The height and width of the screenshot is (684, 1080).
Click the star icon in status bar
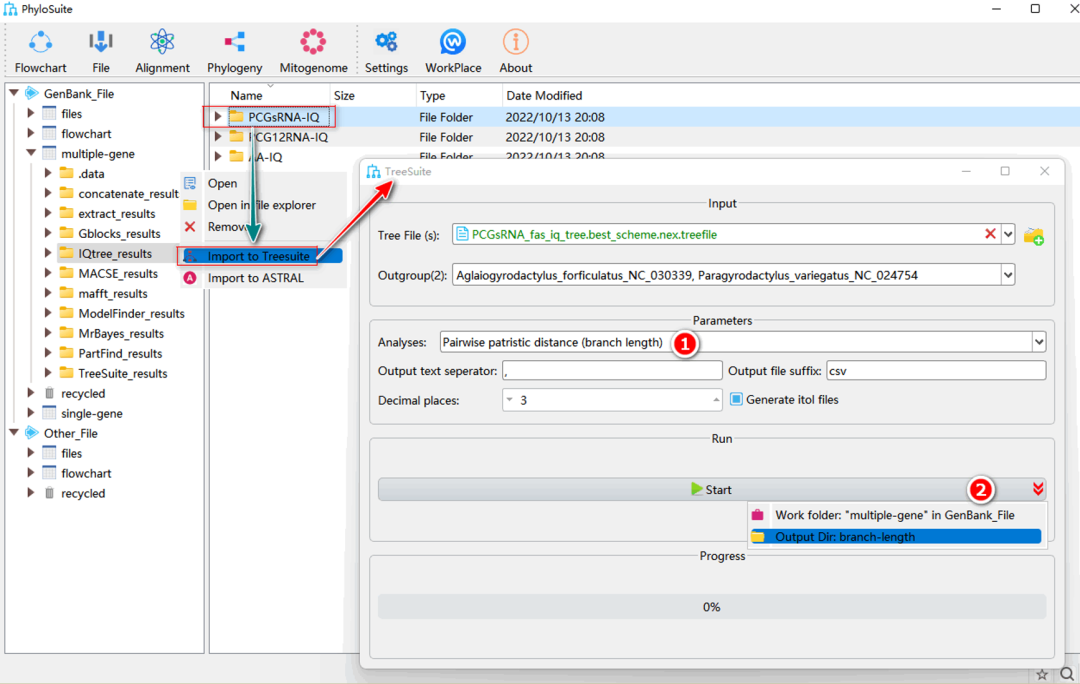pyautogui.click(x=1042, y=674)
